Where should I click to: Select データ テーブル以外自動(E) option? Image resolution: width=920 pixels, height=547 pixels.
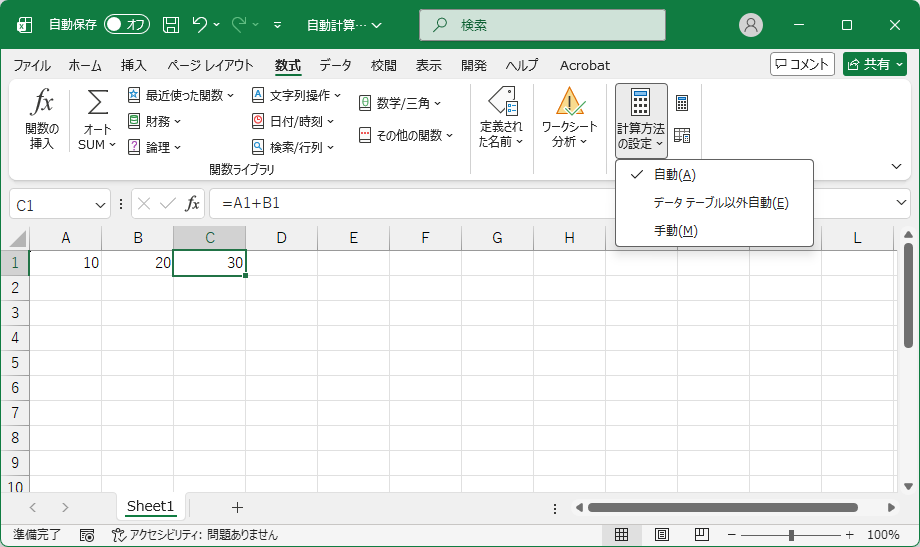point(714,202)
